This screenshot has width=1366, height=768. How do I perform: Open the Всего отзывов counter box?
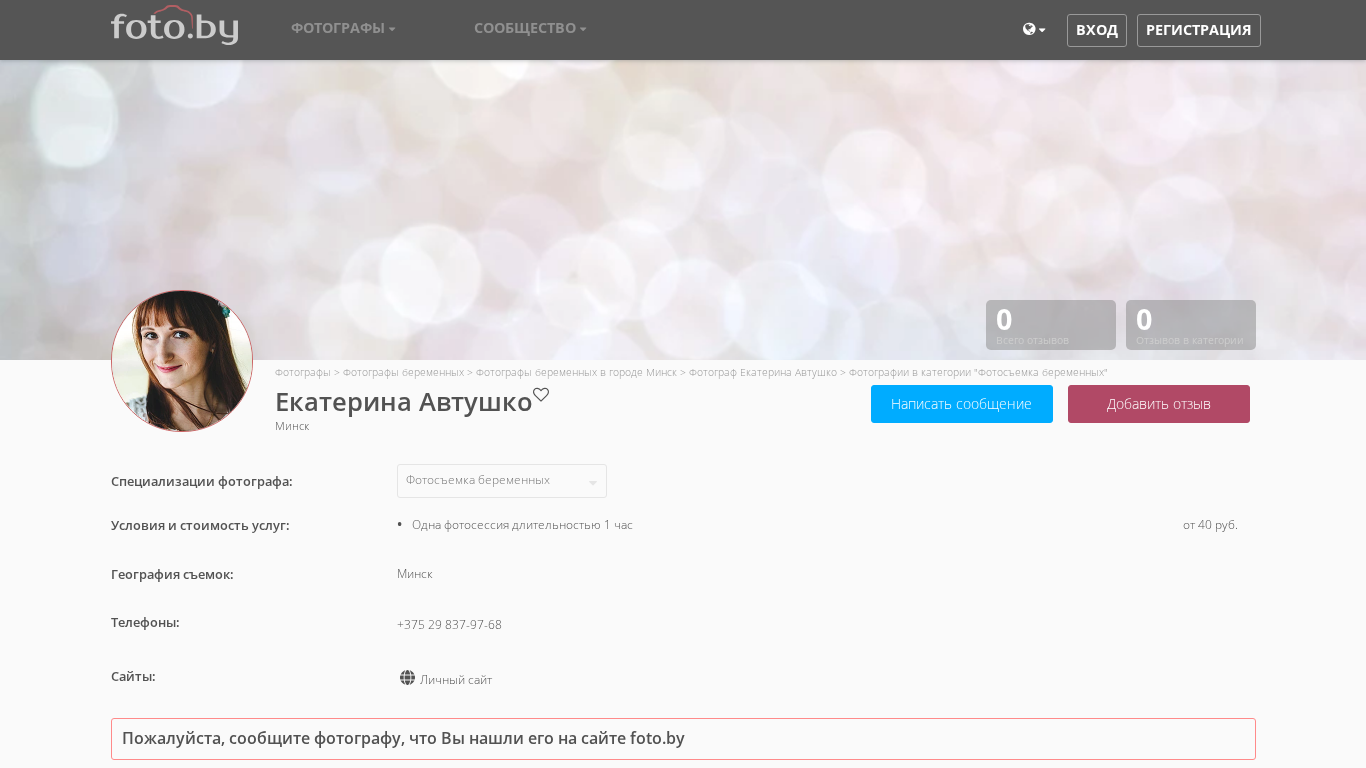[x=1050, y=325]
